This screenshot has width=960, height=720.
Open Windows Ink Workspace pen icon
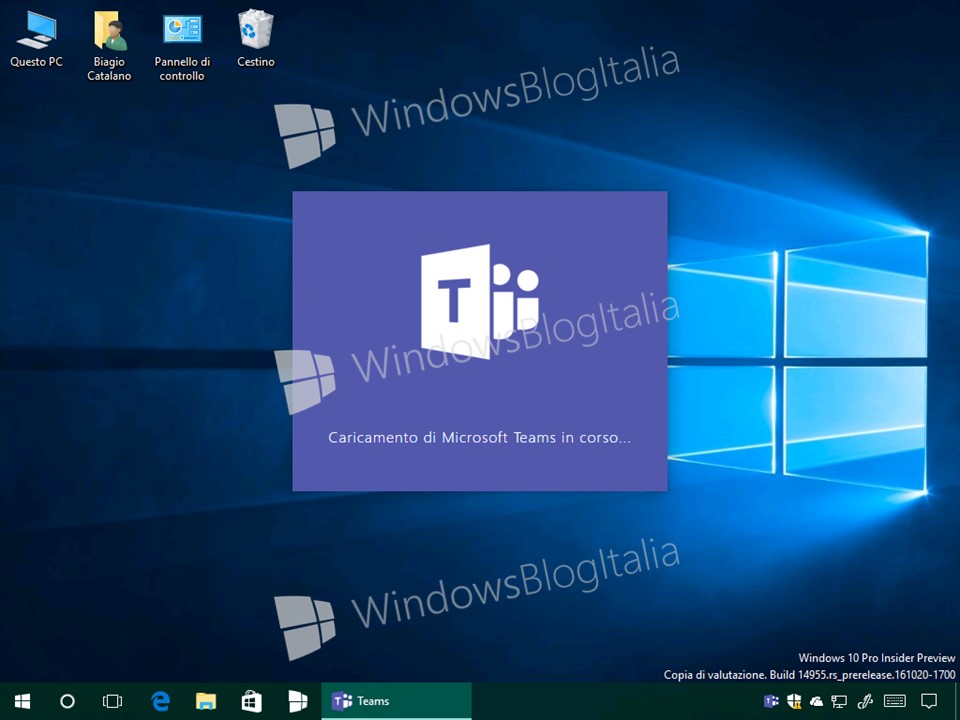point(865,701)
